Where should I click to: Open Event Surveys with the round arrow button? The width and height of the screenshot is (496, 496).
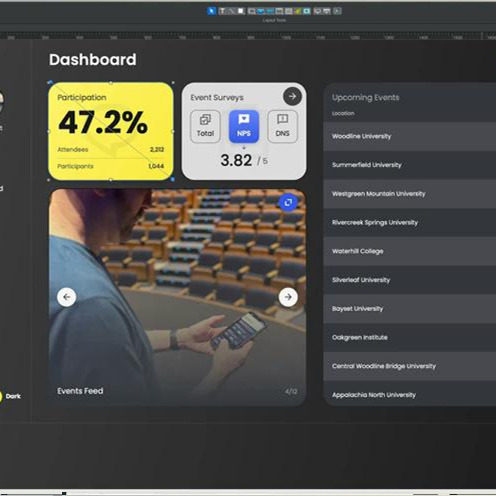pyautogui.click(x=292, y=96)
